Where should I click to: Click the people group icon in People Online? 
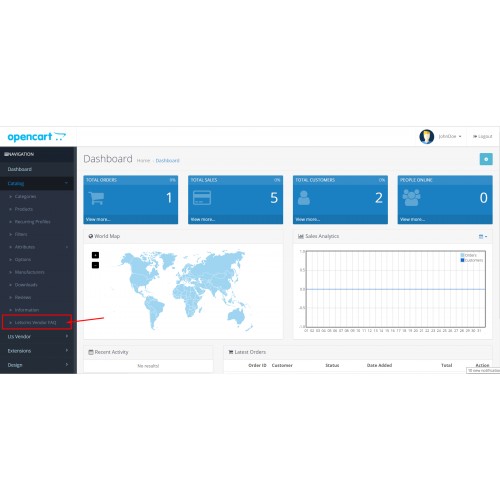411,198
